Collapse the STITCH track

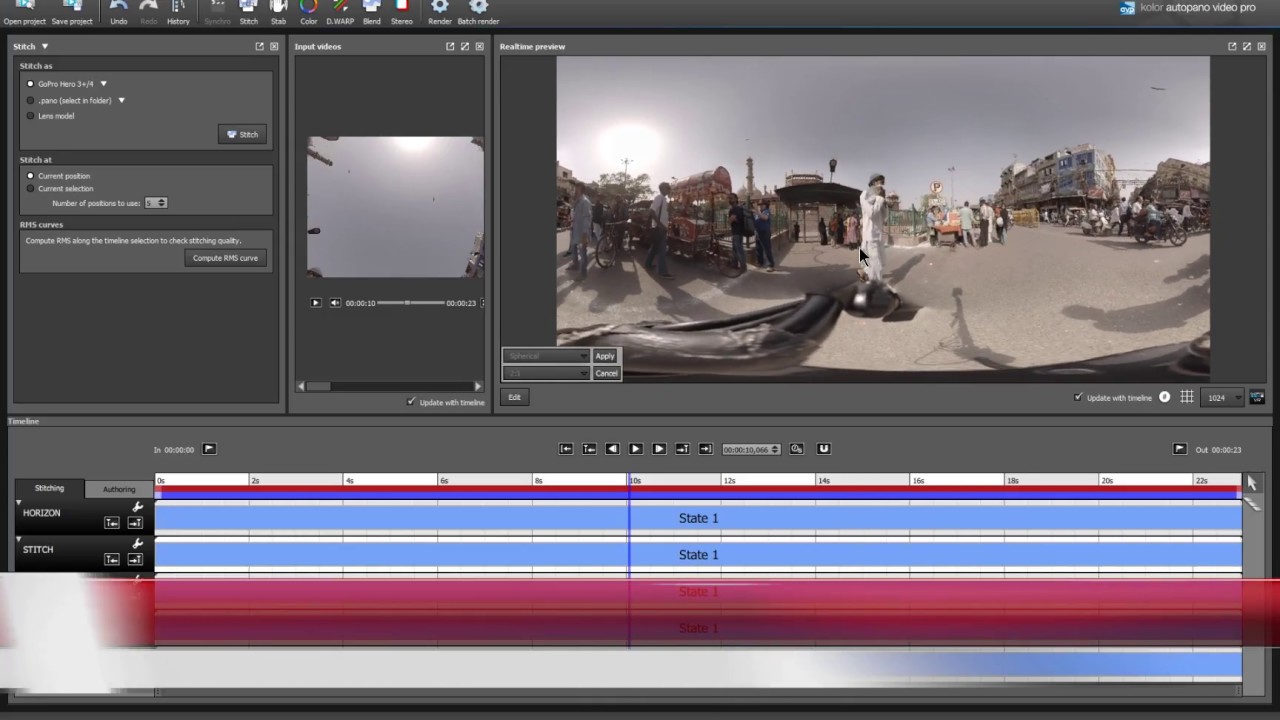point(18,540)
